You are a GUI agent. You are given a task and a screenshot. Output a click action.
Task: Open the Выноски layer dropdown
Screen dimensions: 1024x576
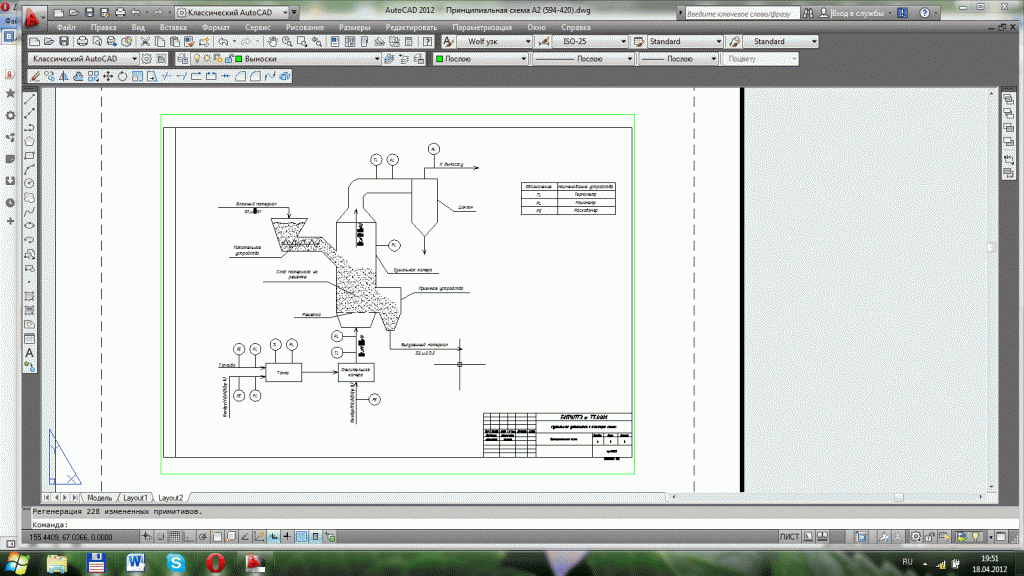coord(285,59)
